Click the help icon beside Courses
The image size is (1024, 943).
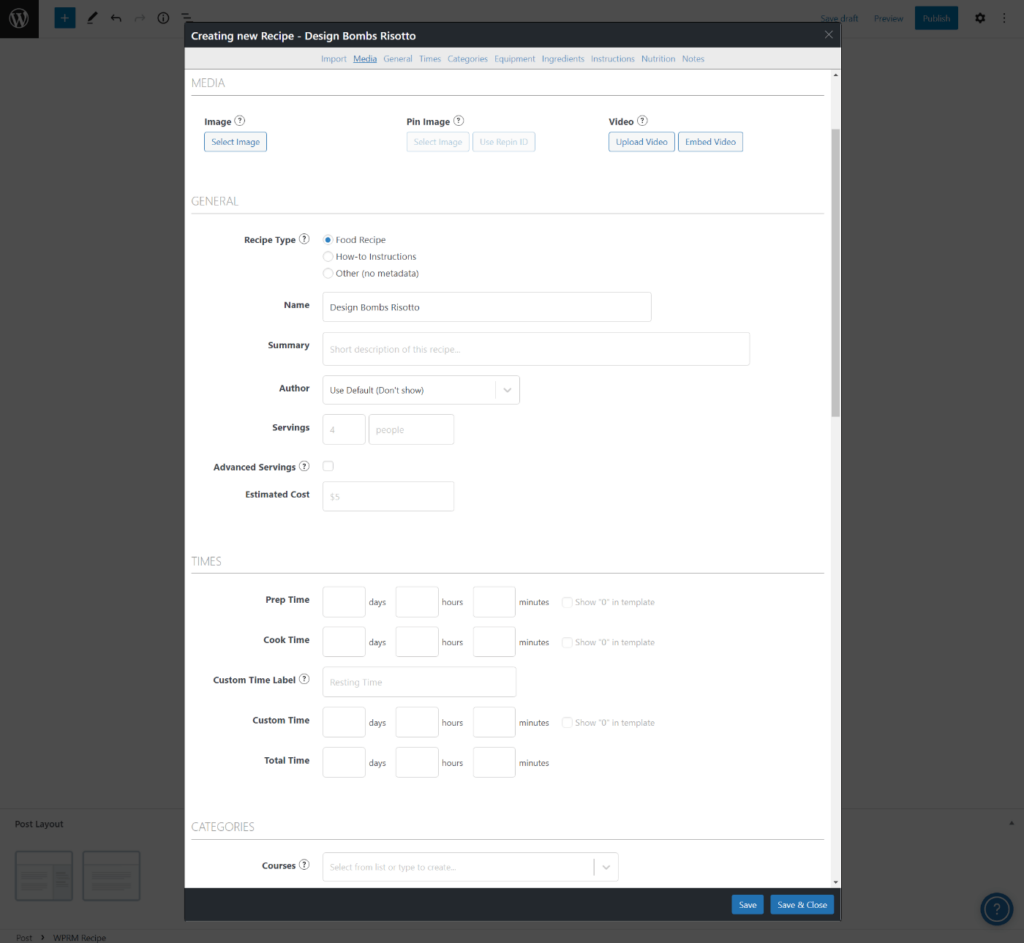(304, 865)
